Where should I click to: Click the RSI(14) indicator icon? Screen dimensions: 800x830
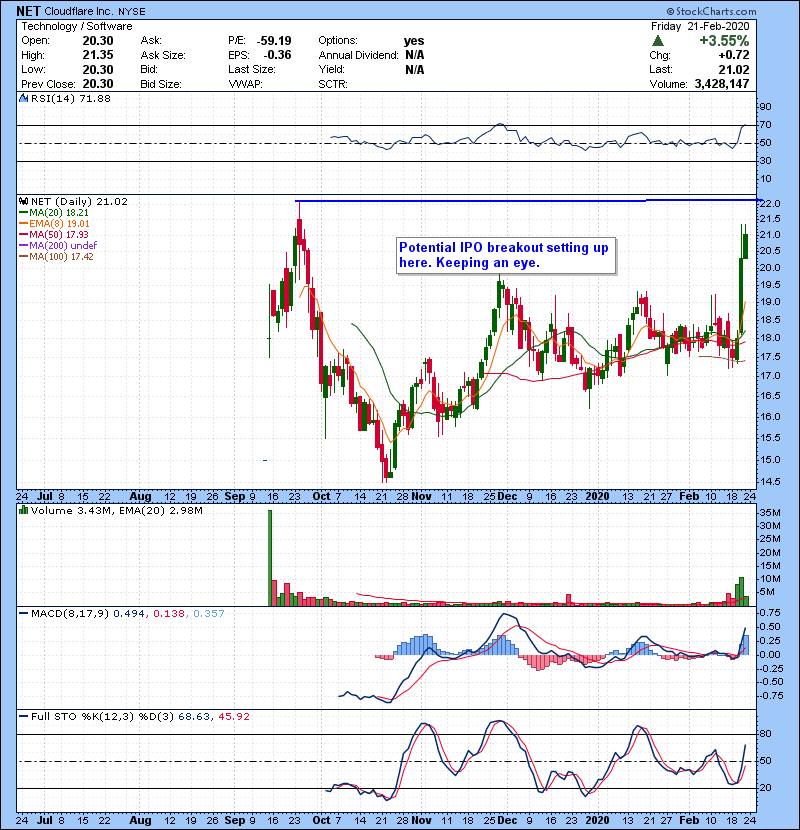pos(24,98)
